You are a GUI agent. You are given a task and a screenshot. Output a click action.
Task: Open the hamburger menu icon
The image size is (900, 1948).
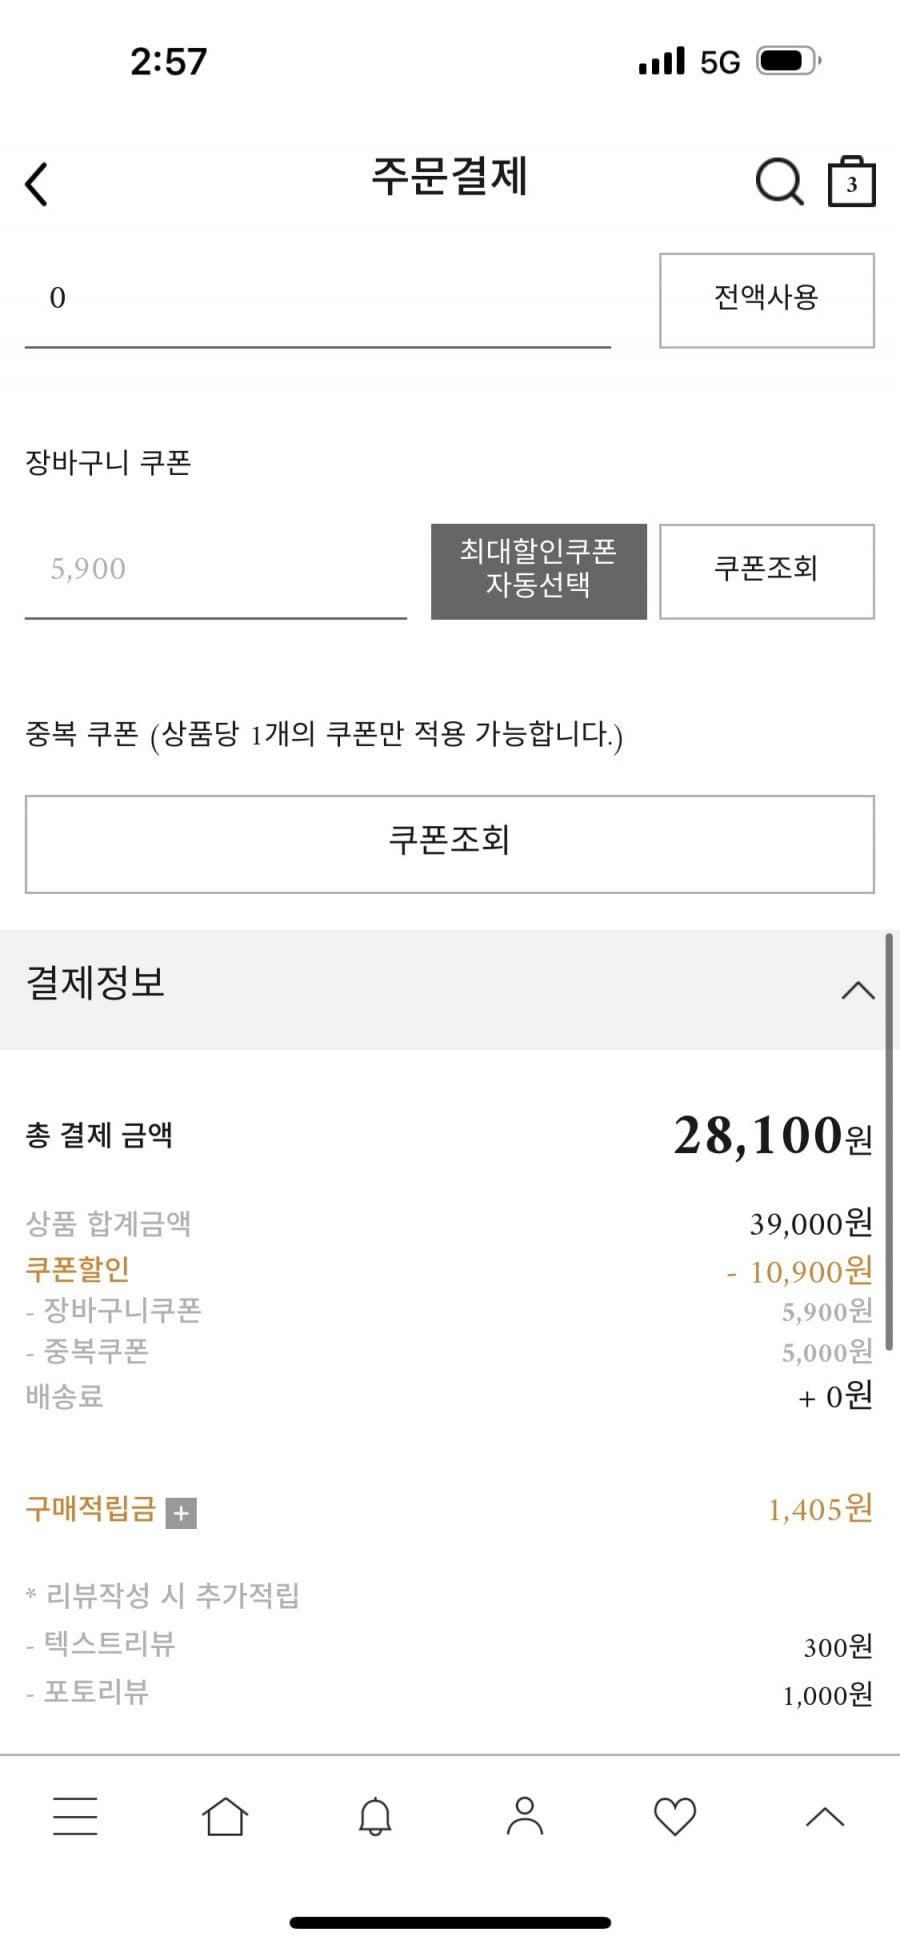coord(75,1816)
